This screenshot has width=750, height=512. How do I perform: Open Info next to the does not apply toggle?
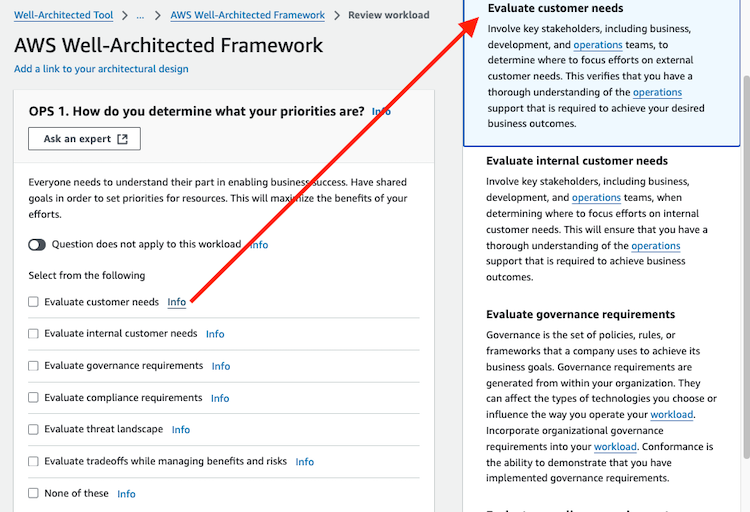point(259,245)
